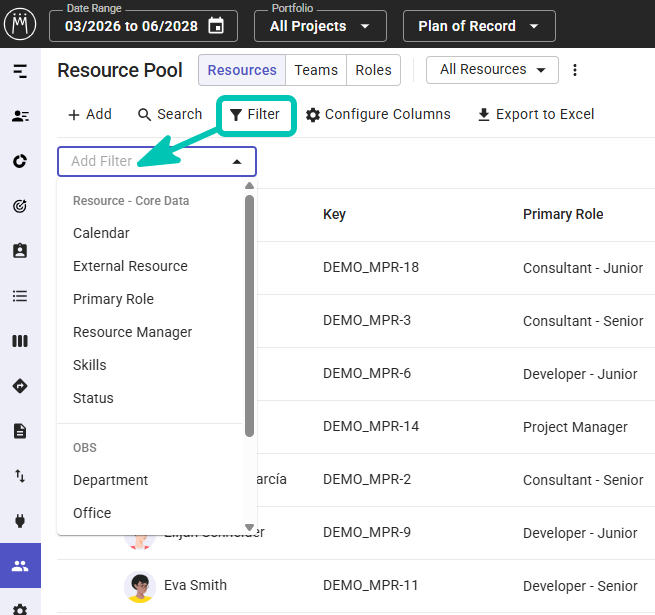Collapse the sidebar menu icon at top
Image resolution: width=655 pixels, height=615 pixels.
pos(20,71)
